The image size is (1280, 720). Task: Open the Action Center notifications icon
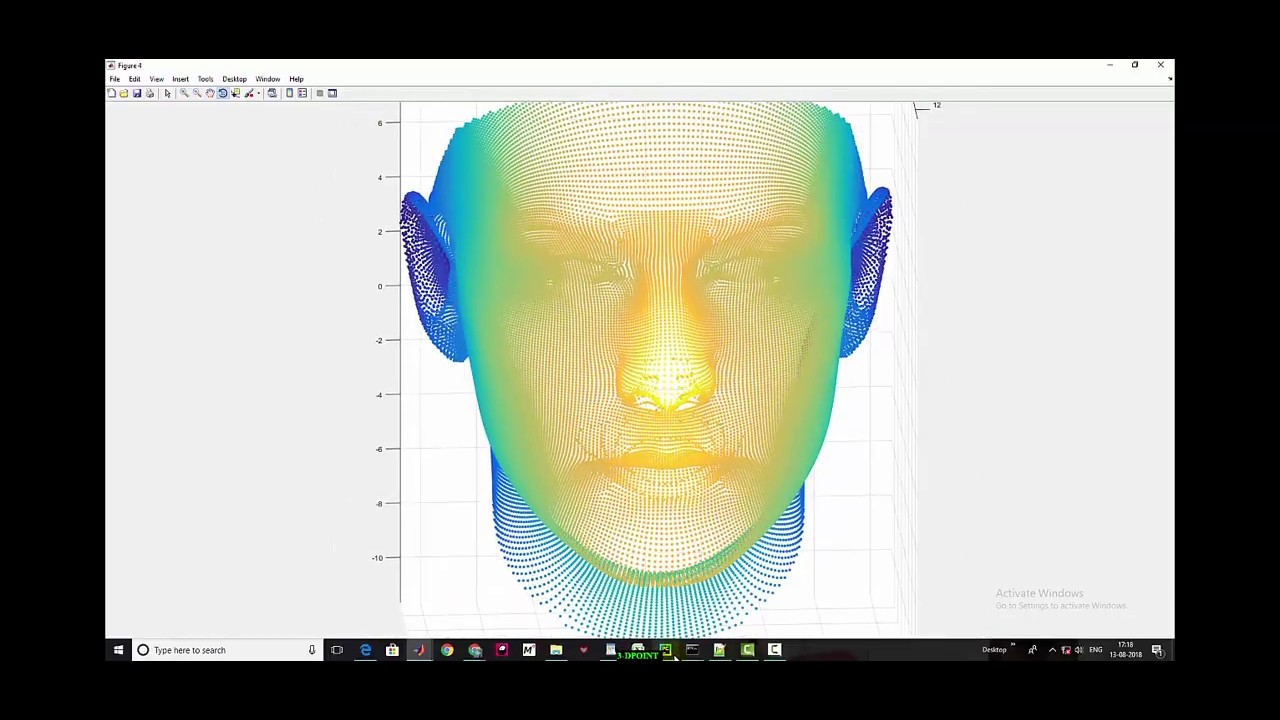coord(1157,650)
